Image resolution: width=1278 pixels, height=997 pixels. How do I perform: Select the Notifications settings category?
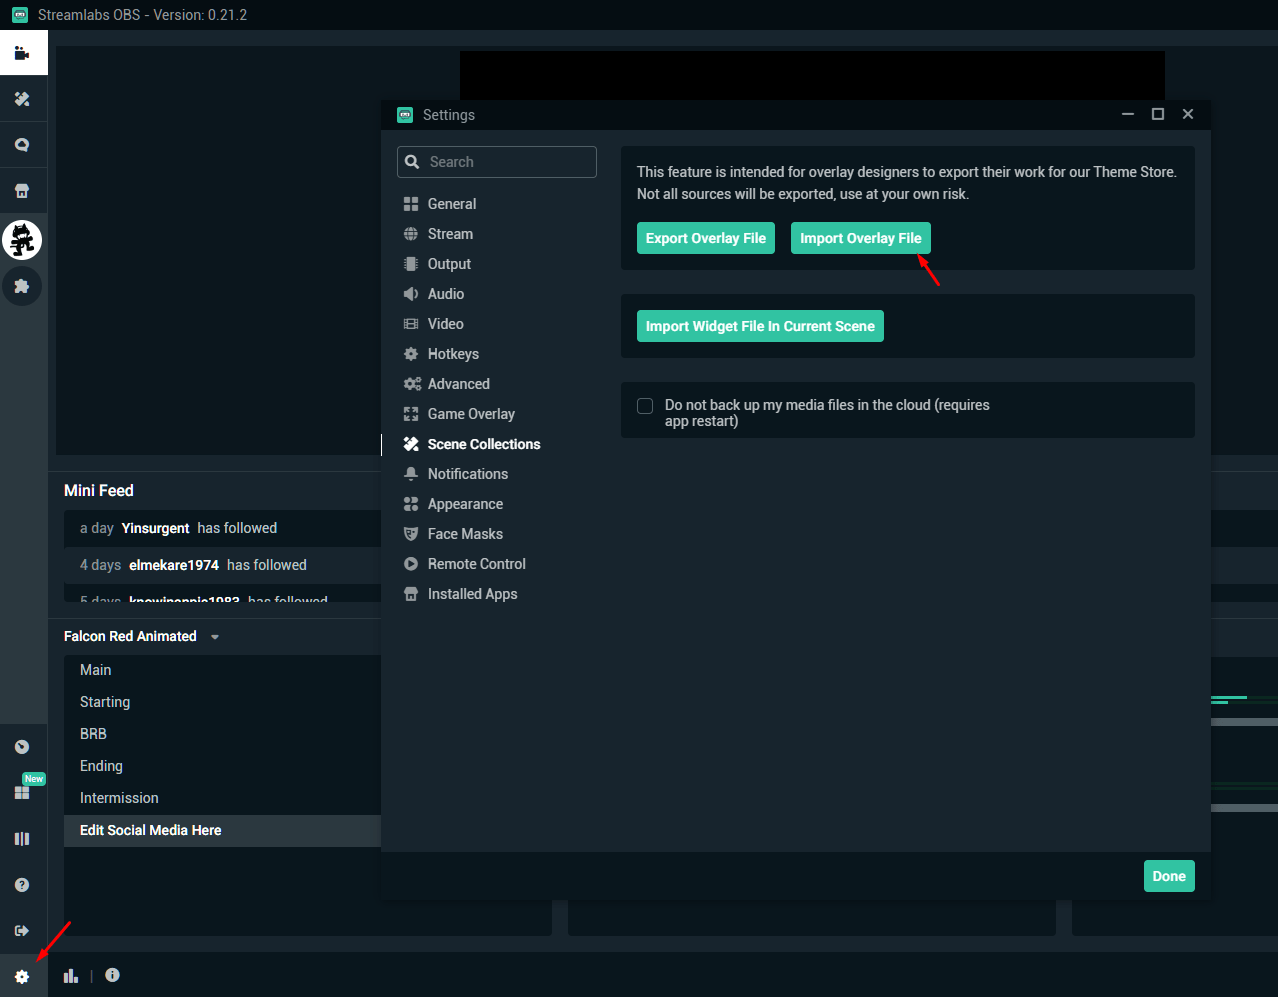pos(467,473)
